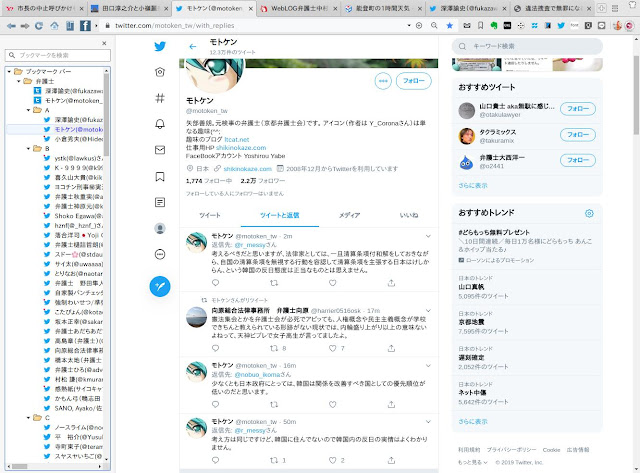Screen dimensions: 640x473
Task: Click the Facebook toolbar icon
Action: [85, 26]
